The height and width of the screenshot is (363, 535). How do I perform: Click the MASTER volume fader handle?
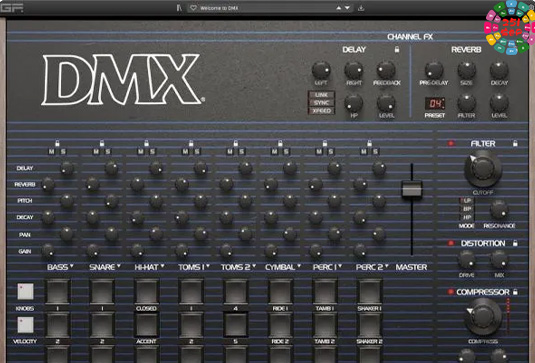[x=412, y=189]
